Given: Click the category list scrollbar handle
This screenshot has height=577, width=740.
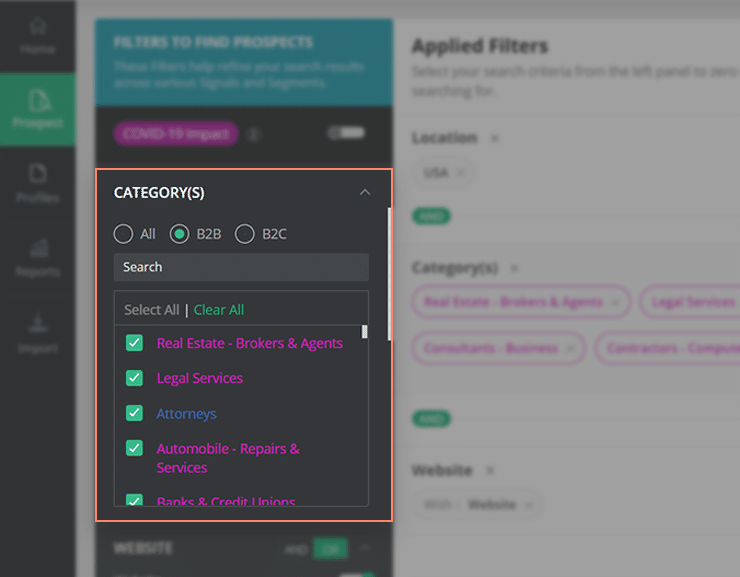Looking at the screenshot, I should coord(364,331).
